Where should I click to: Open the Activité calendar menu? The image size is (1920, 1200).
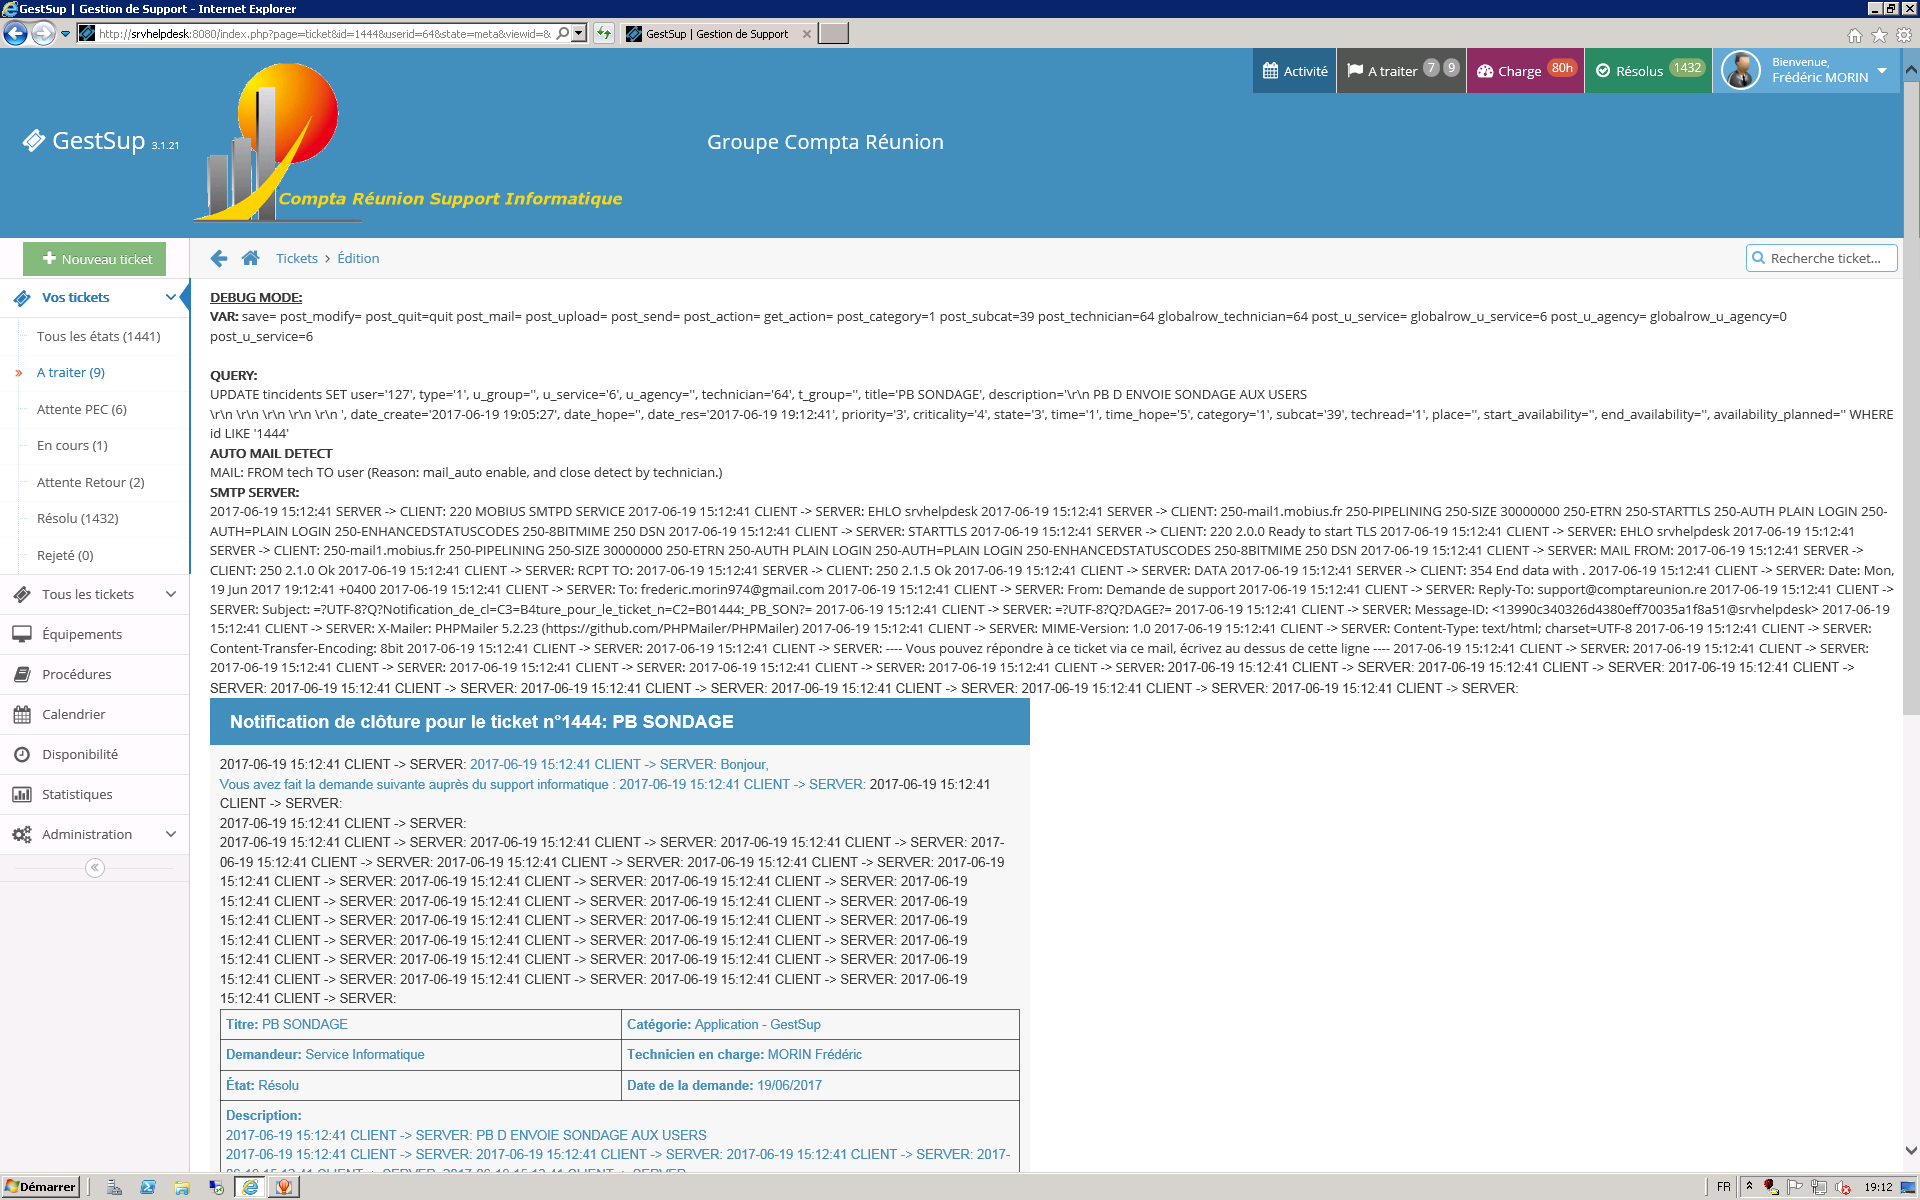tap(1294, 71)
